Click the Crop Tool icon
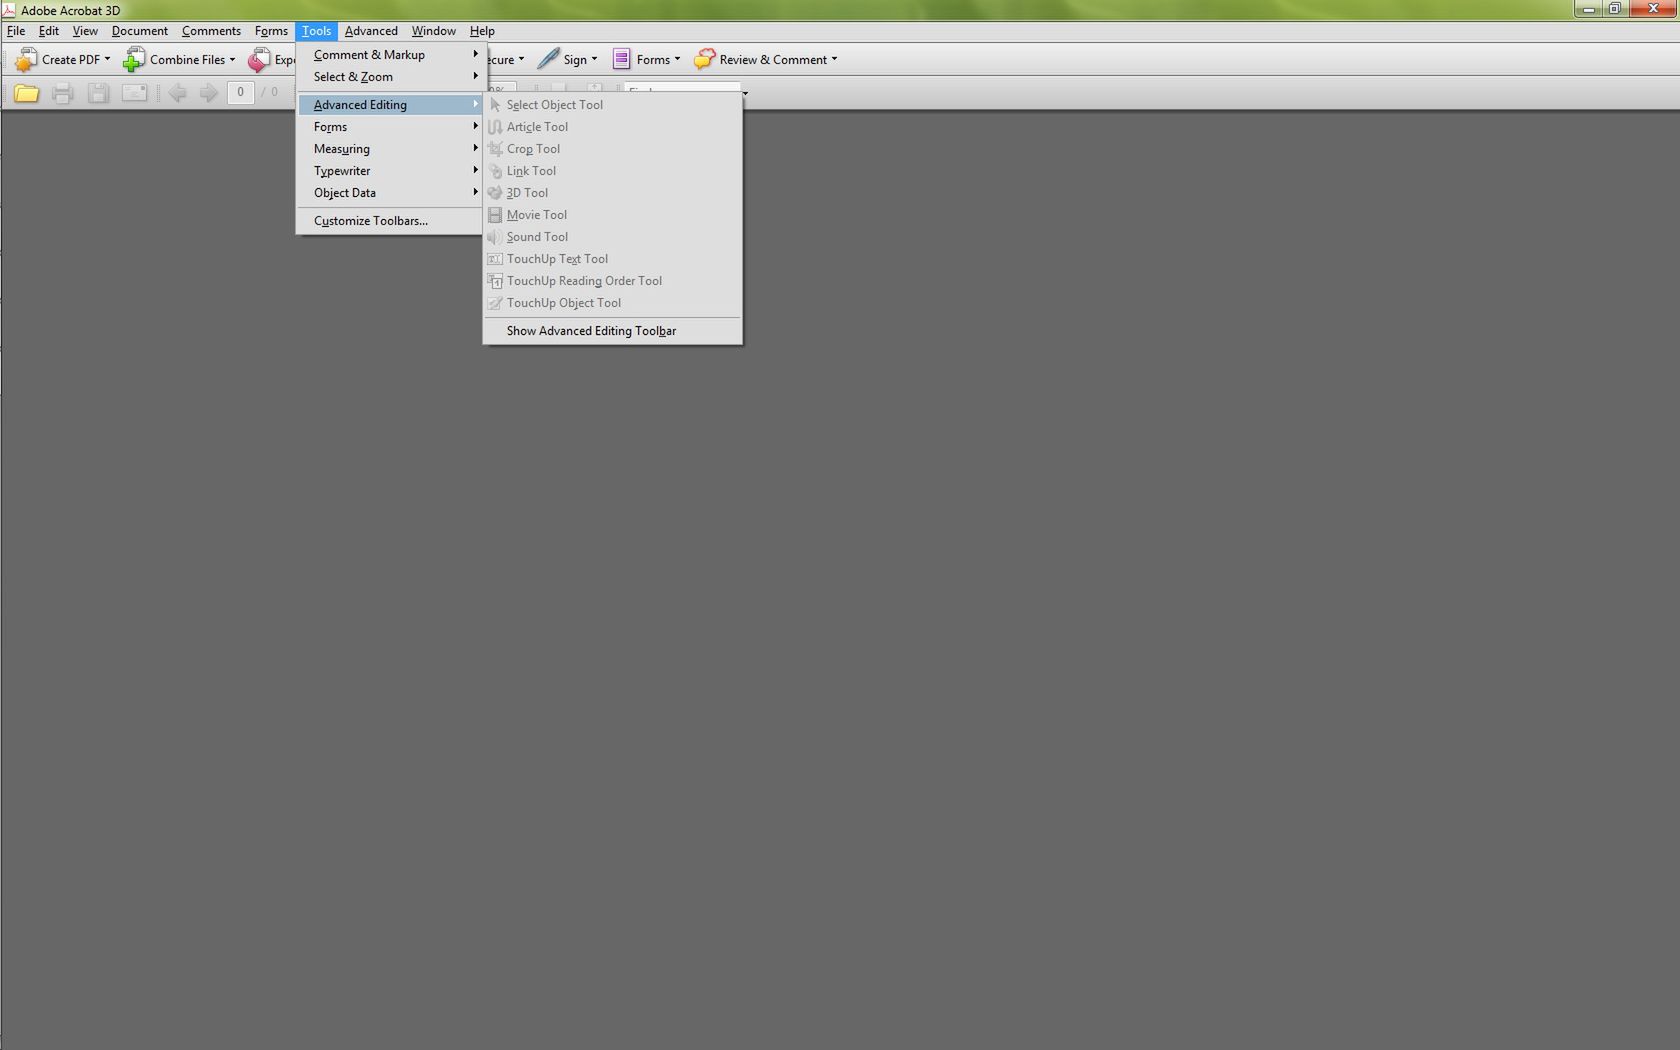Image resolution: width=1680 pixels, height=1050 pixels. [495, 149]
